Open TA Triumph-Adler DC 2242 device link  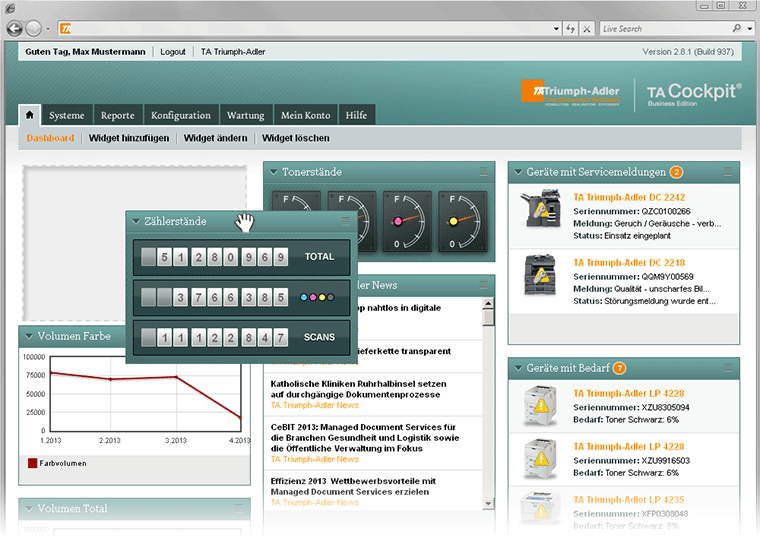click(x=629, y=197)
